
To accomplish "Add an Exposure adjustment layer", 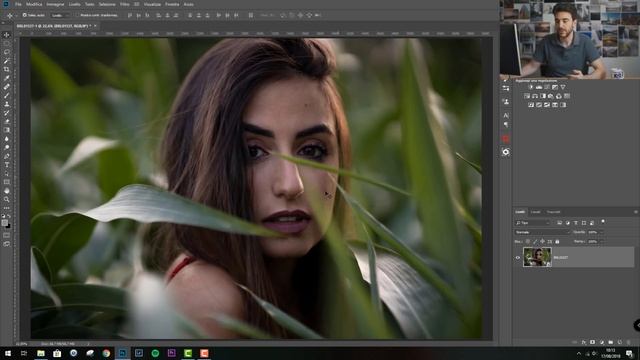I will click(555, 87).
